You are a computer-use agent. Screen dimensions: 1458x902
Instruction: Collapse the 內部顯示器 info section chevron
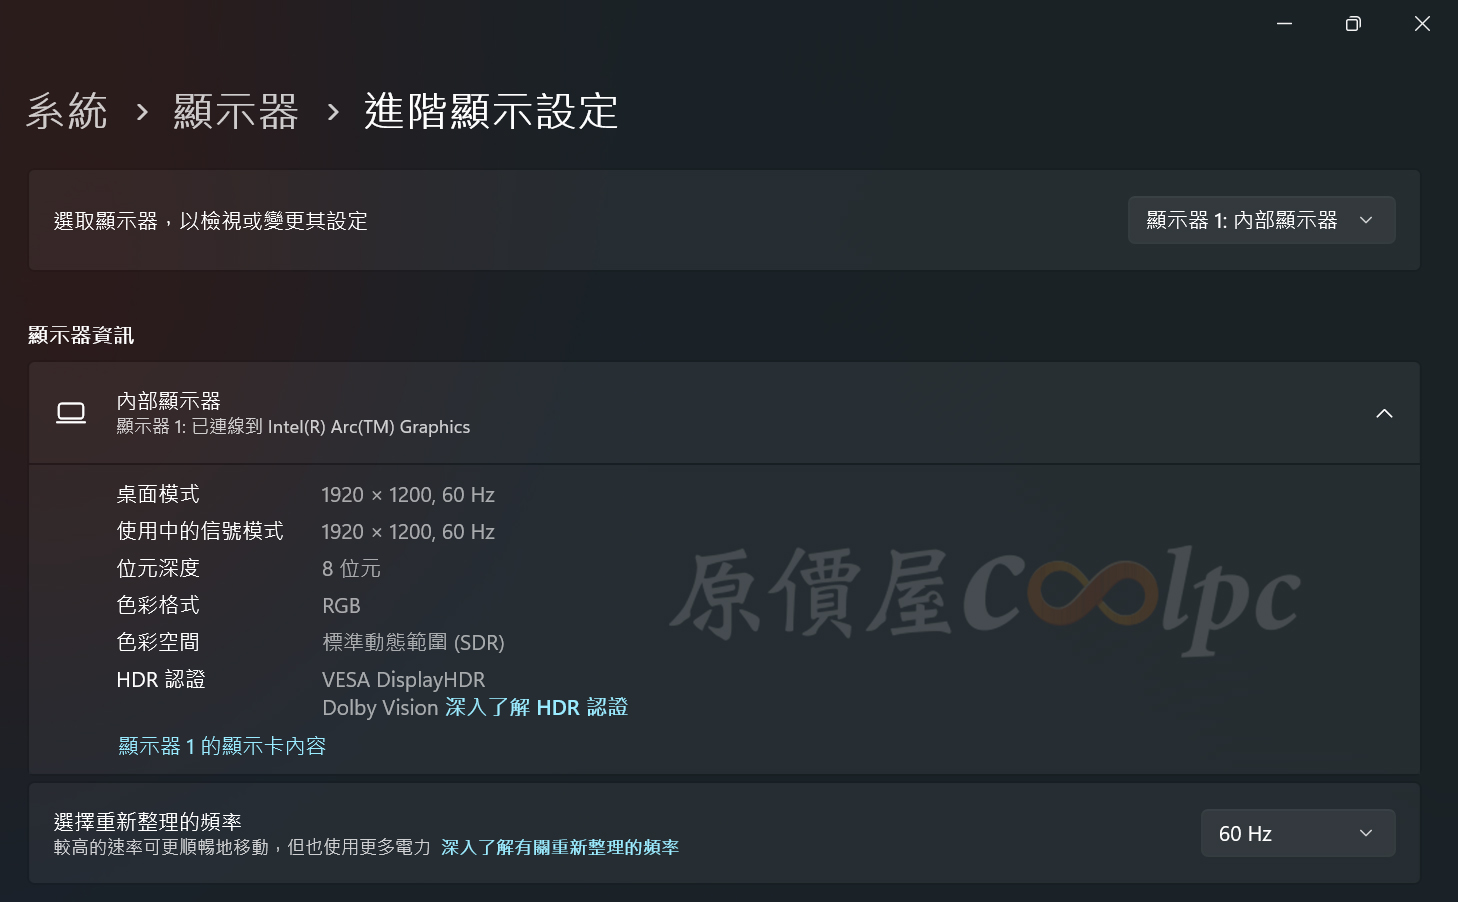[1384, 413]
